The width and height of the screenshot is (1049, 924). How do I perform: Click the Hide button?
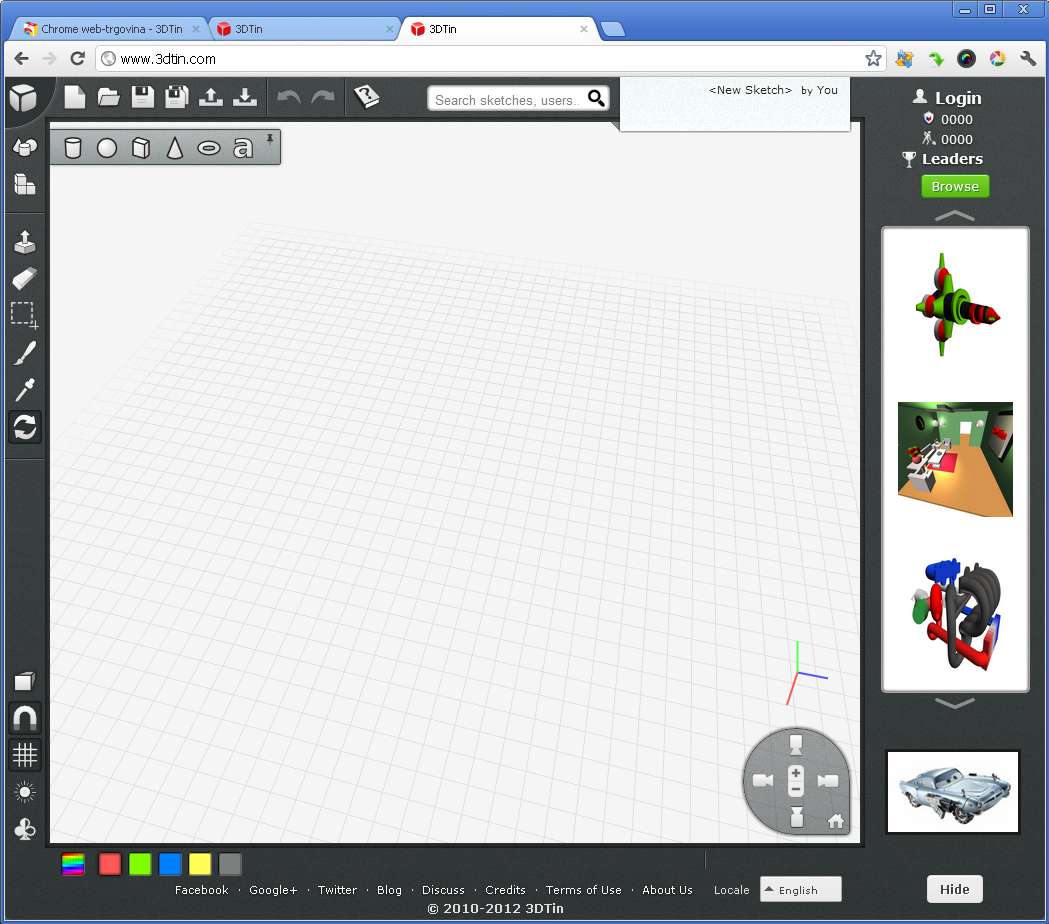(x=954, y=889)
